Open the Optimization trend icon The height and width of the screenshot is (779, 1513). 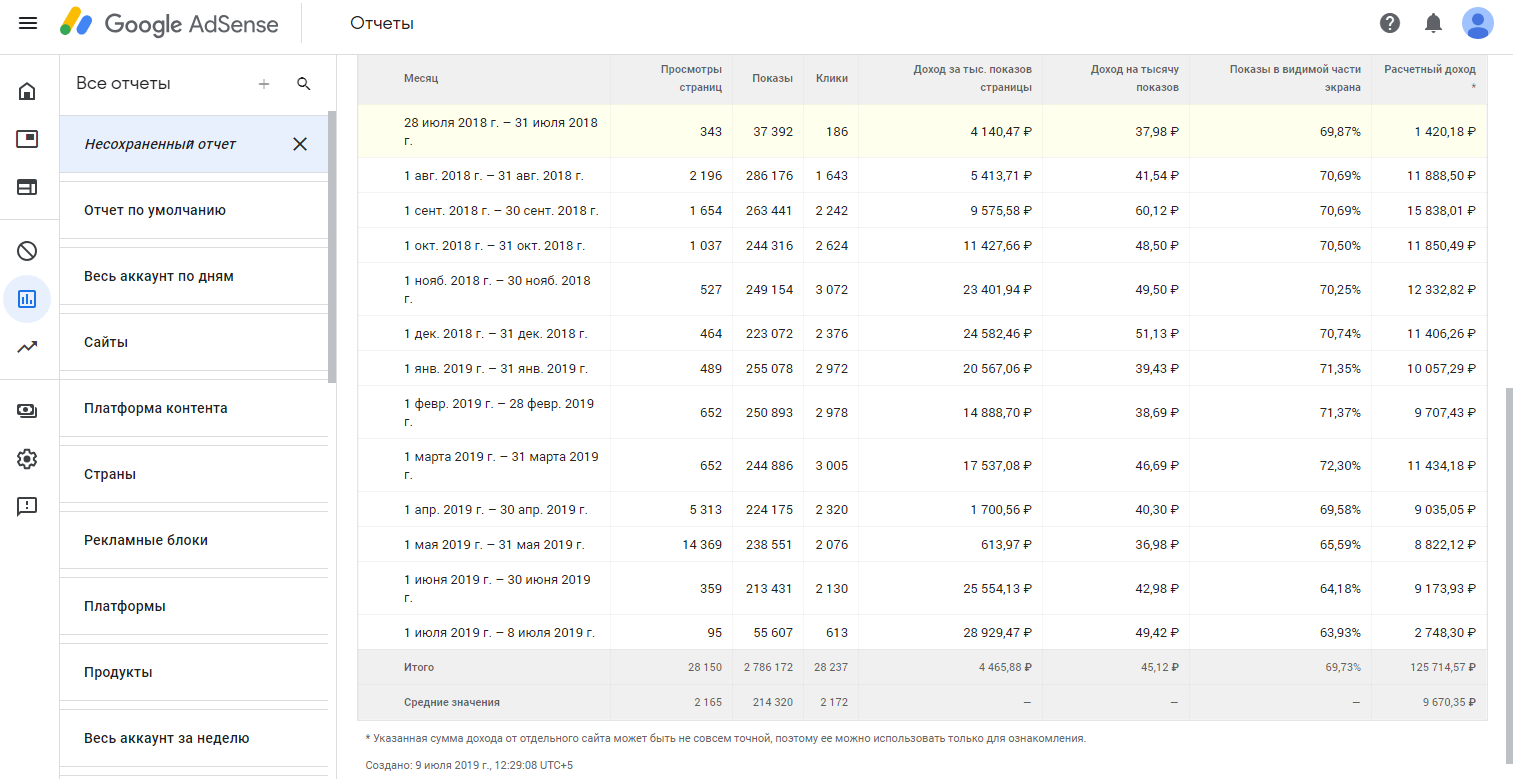click(27, 347)
